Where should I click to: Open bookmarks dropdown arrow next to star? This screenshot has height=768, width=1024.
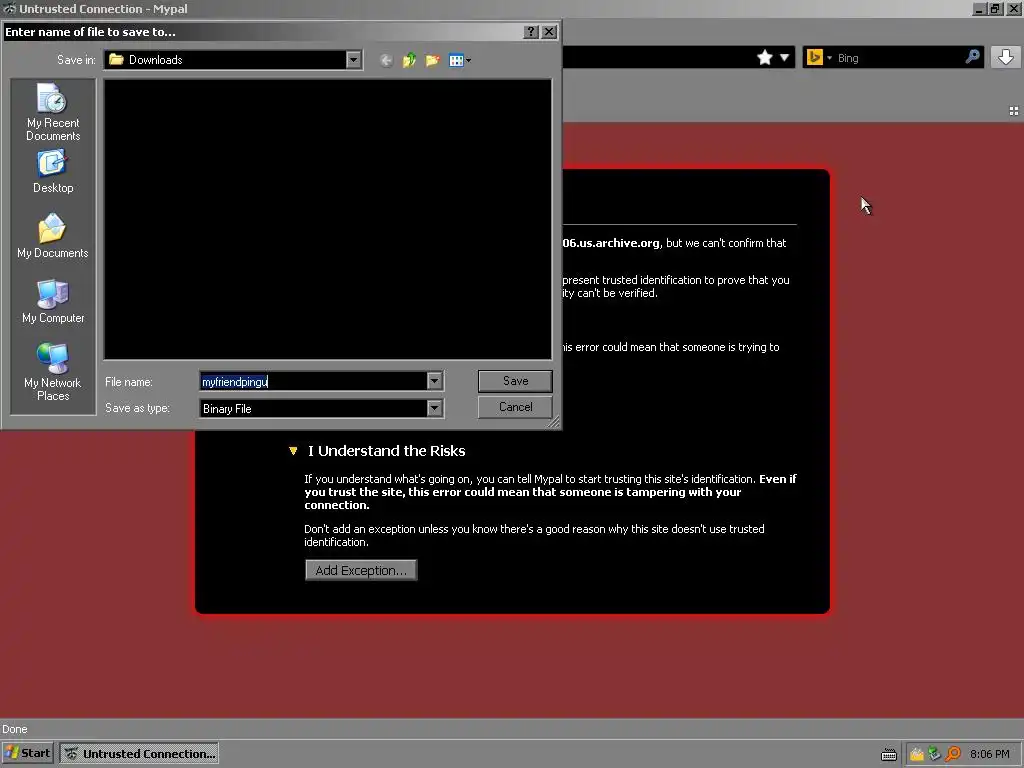pos(784,57)
